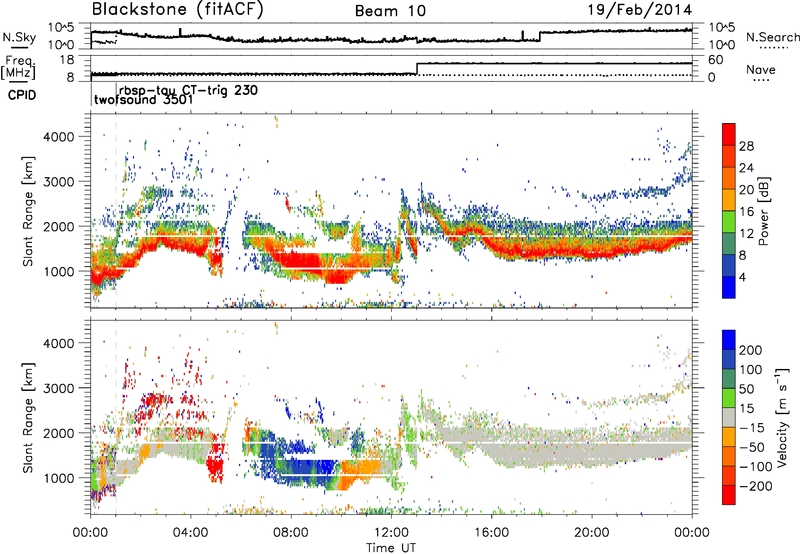Screen dimensions: 800x554
Task: Click the 'Velocity [m s-1]' colorbar label
Action: point(781,417)
